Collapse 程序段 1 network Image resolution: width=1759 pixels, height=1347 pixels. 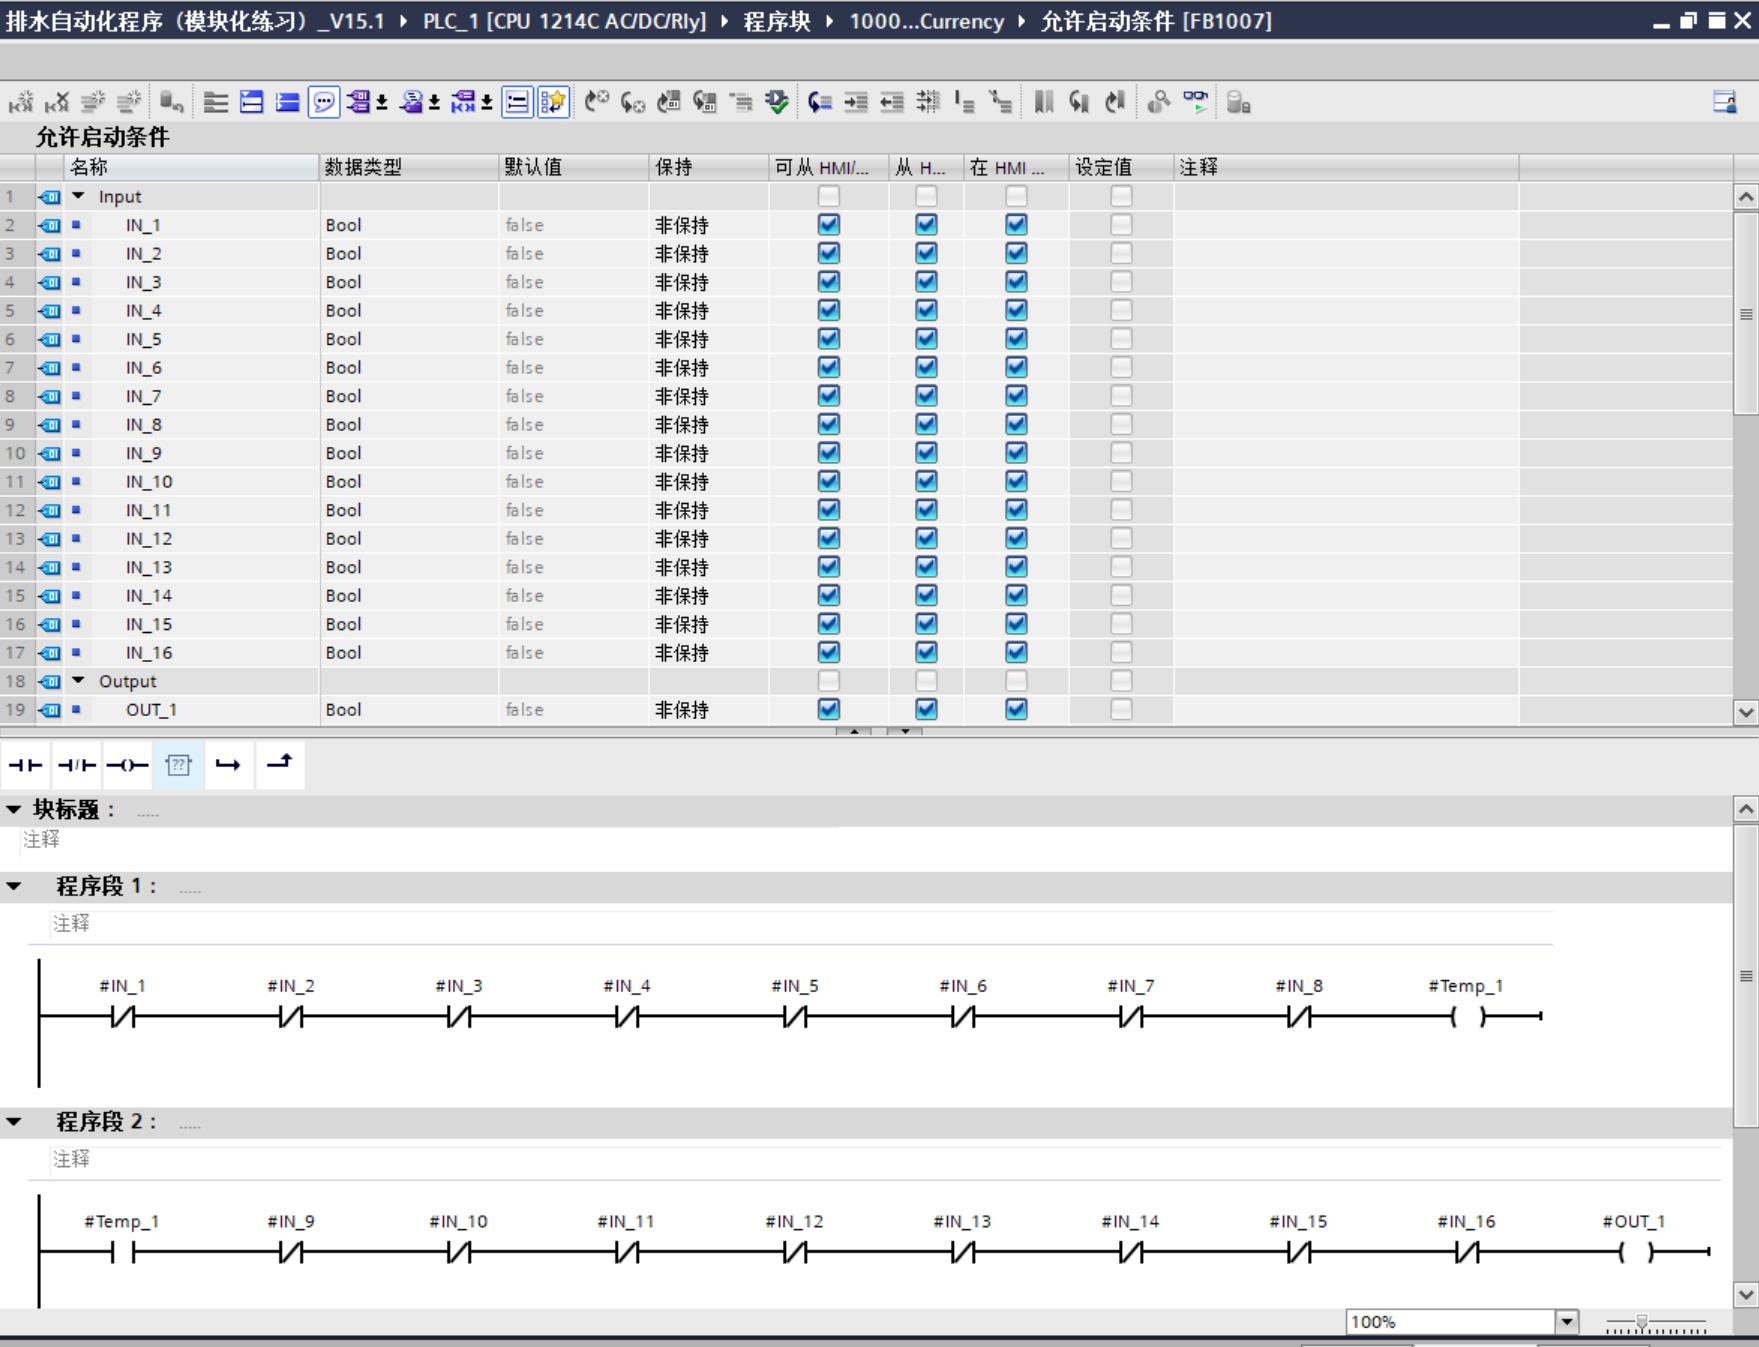pyautogui.click(x=14, y=886)
